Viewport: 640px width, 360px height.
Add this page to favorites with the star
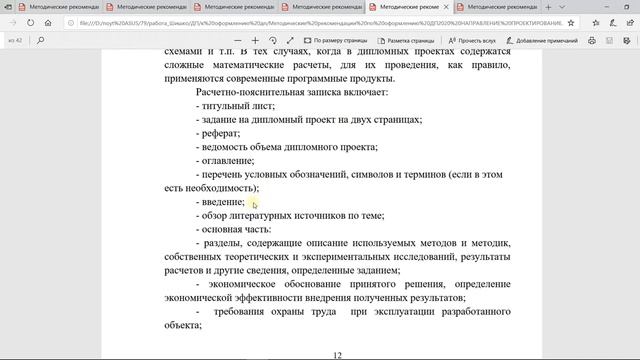[x=571, y=23]
